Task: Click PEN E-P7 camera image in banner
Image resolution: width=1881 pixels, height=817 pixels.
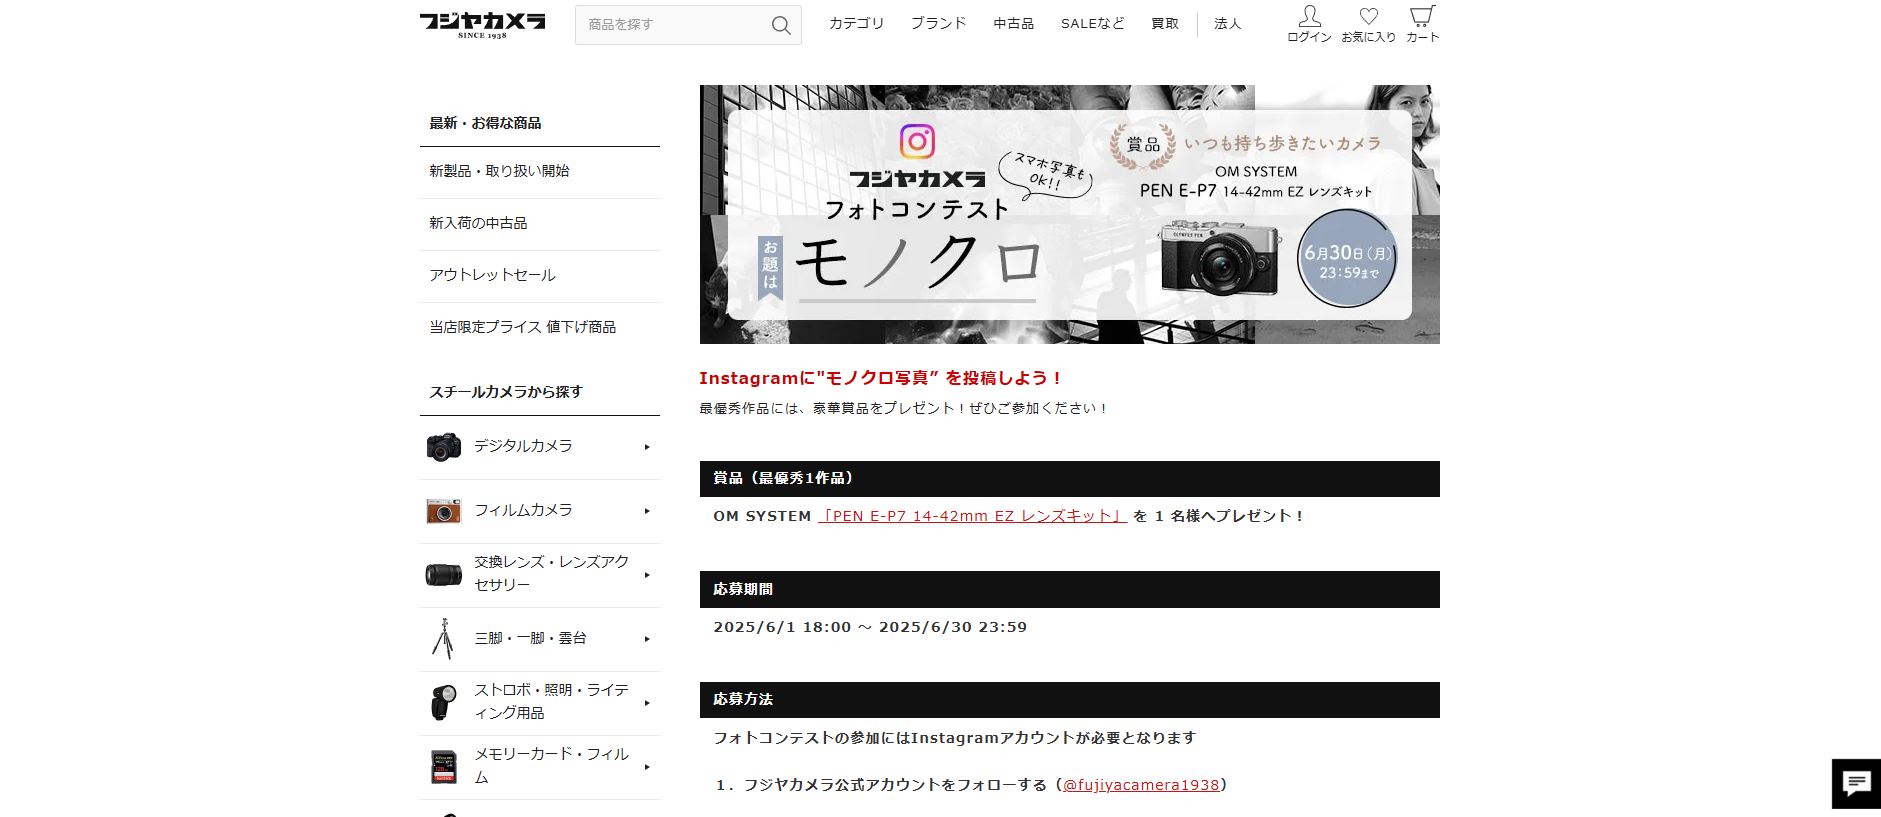Action: click(1221, 259)
